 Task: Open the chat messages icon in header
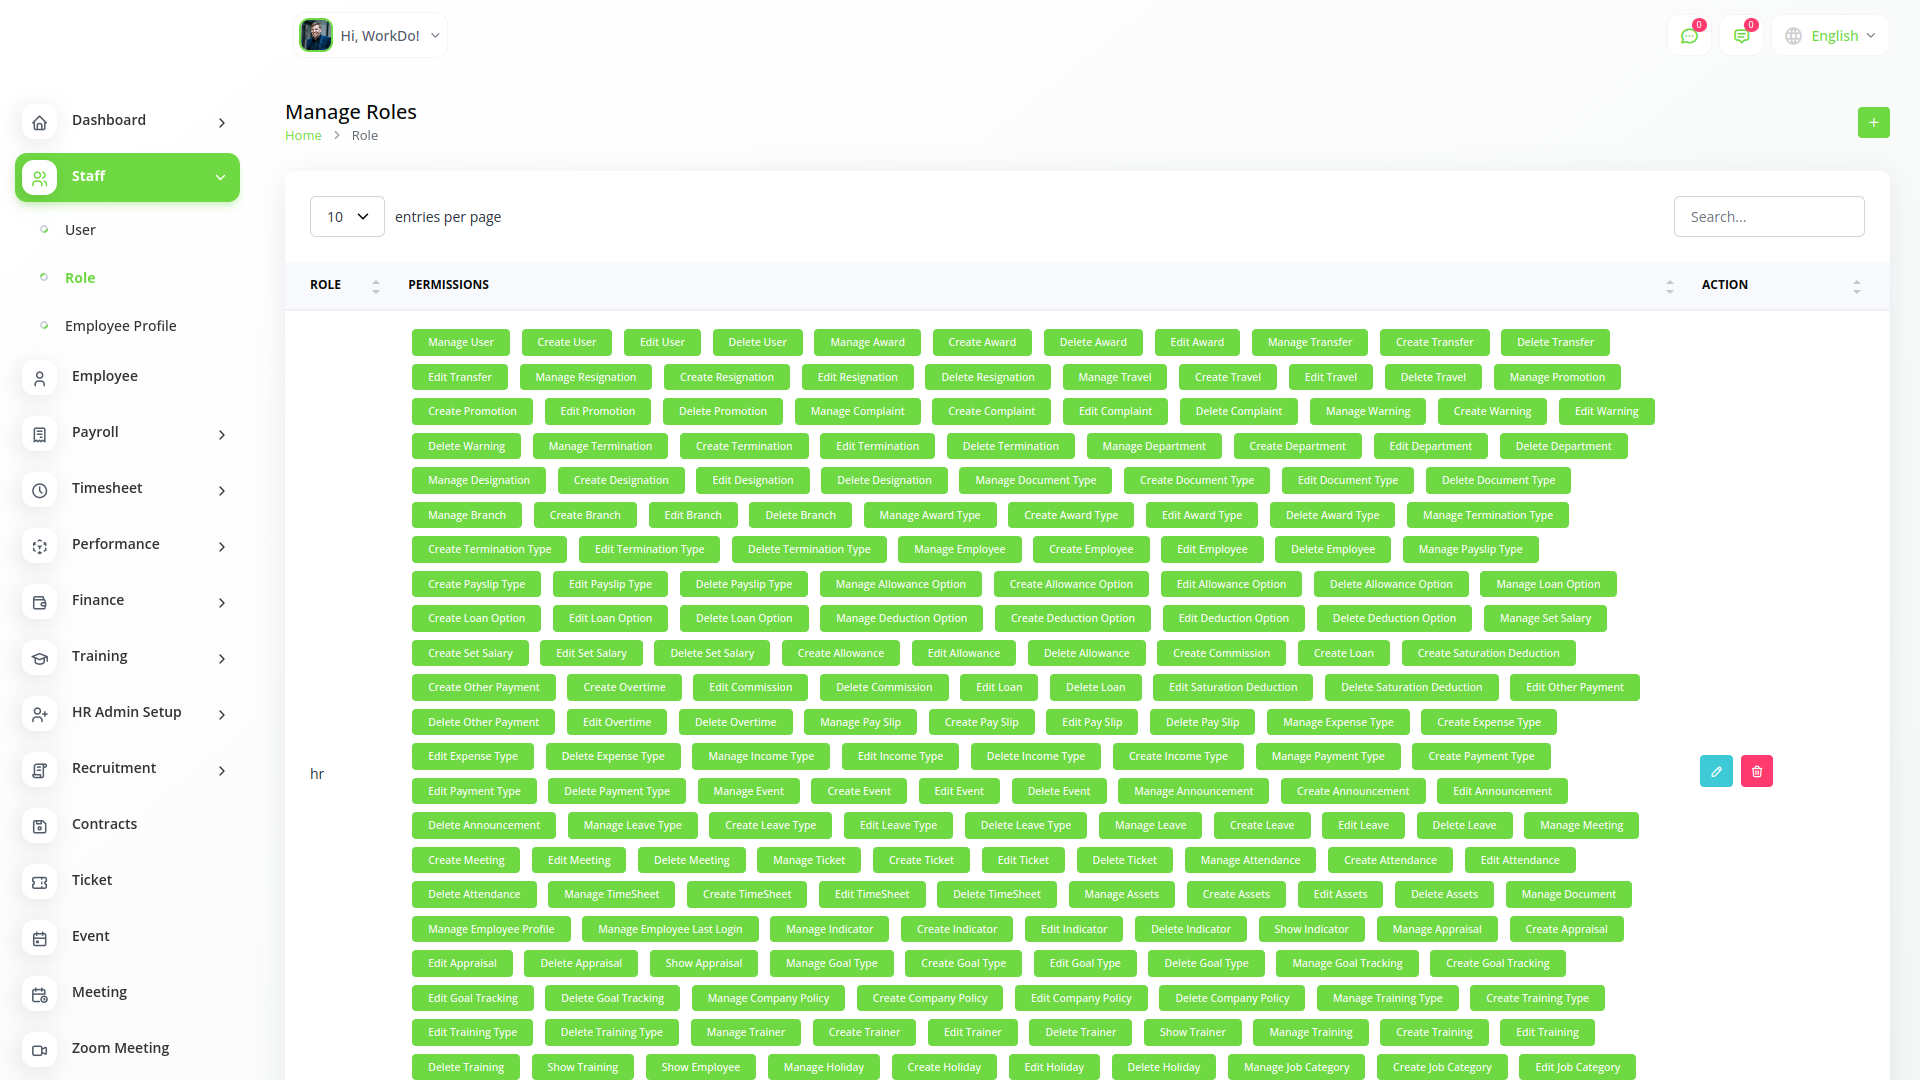1689,36
